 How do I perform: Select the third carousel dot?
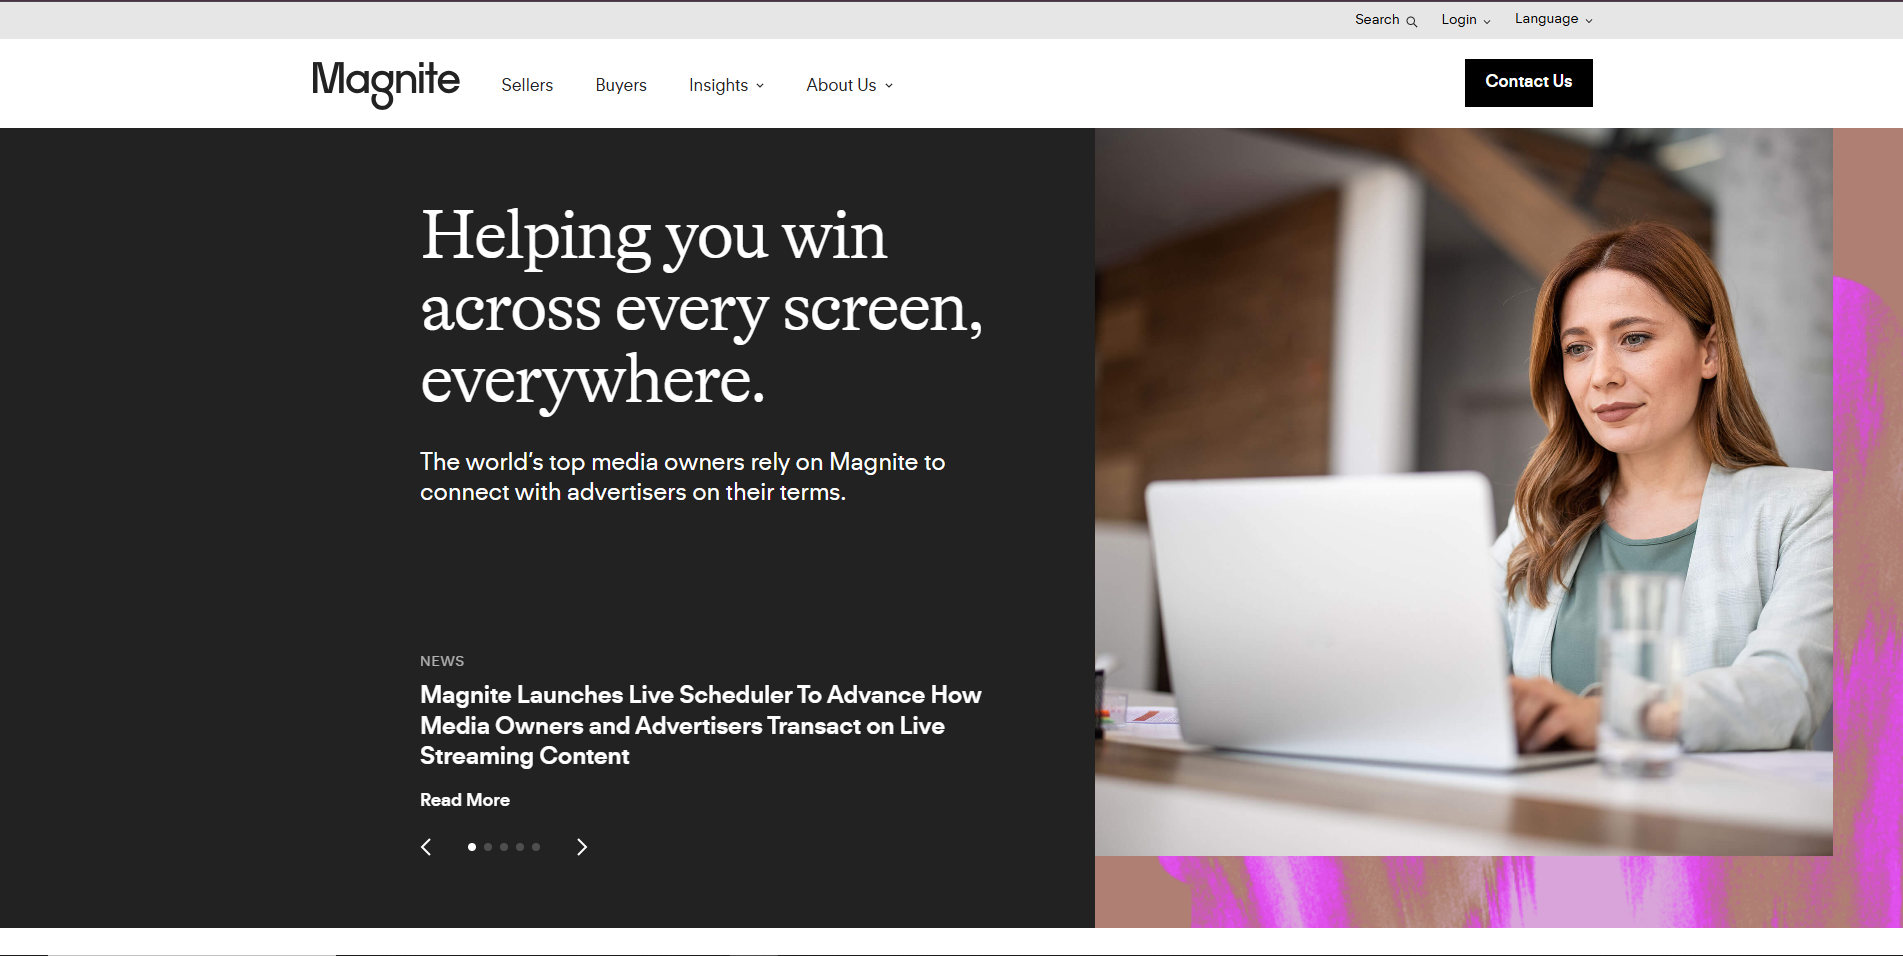(x=504, y=847)
